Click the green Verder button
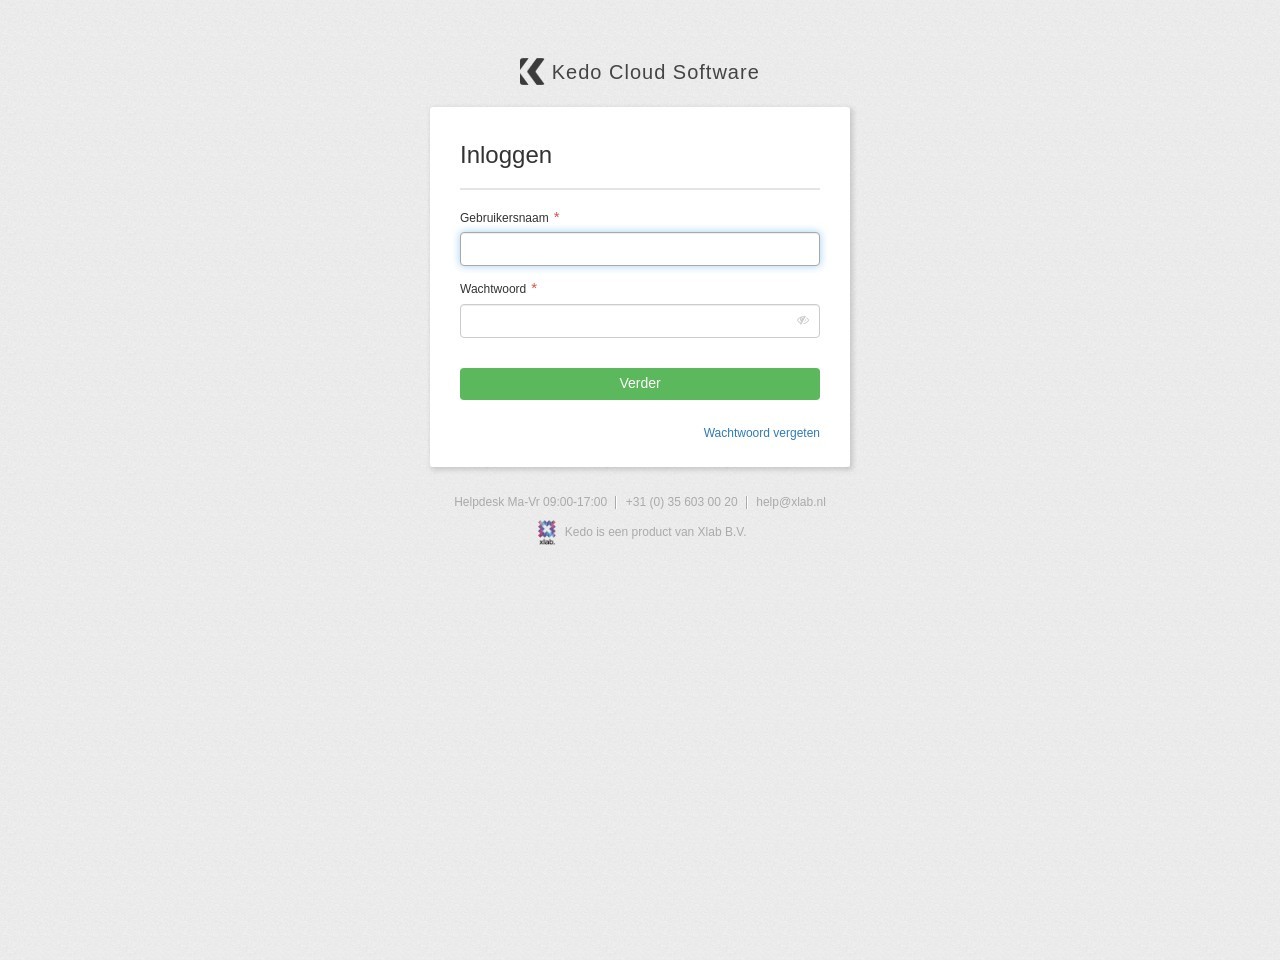The width and height of the screenshot is (1280, 960). click(x=640, y=384)
